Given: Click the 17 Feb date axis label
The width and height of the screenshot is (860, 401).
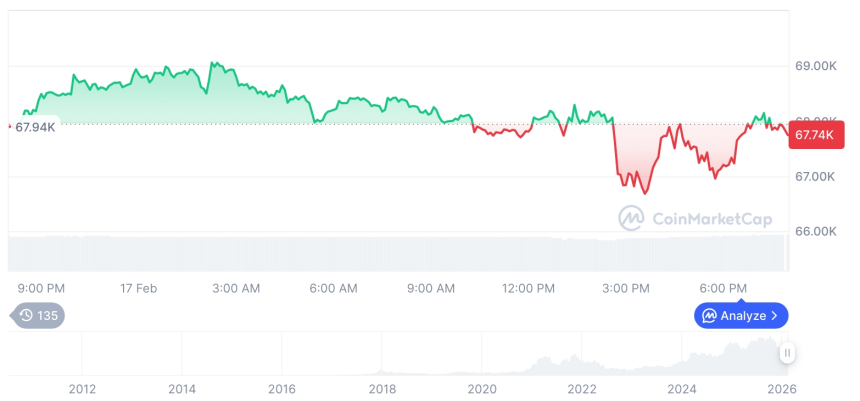Looking at the screenshot, I should [138, 288].
